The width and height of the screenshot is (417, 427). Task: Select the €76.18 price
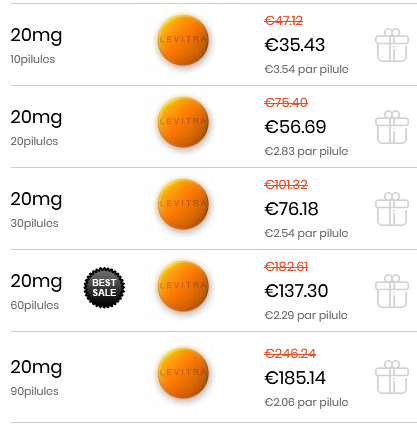click(x=291, y=209)
